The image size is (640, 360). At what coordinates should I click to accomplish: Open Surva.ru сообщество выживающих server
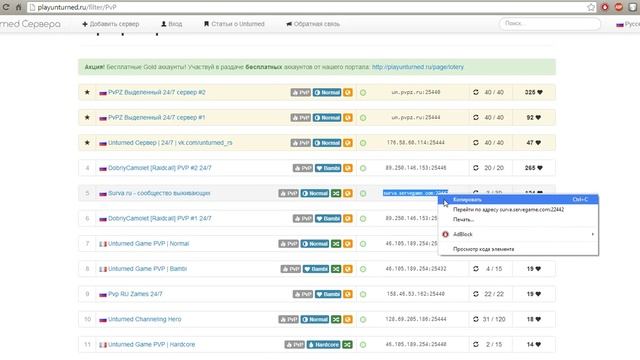pos(159,193)
